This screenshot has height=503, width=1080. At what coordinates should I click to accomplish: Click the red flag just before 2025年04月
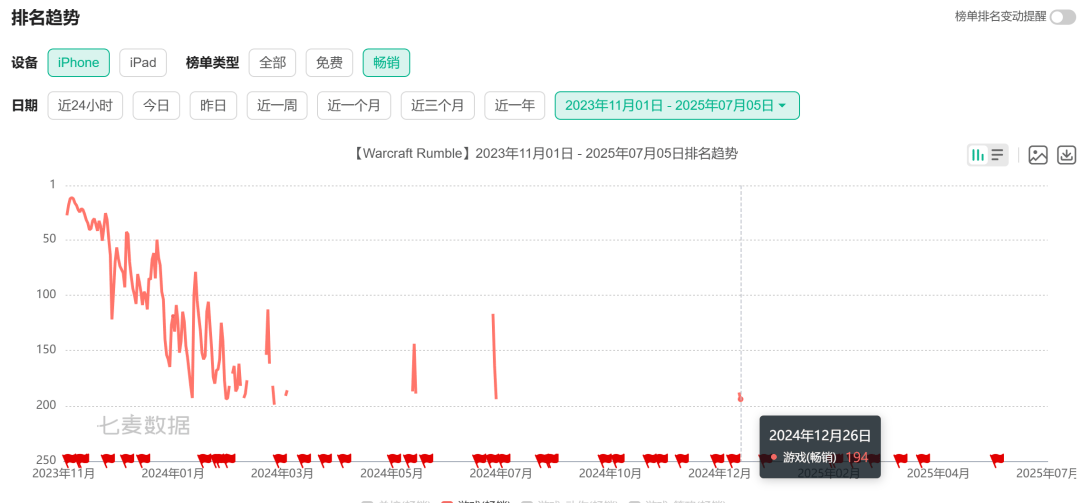(x=923, y=458)
